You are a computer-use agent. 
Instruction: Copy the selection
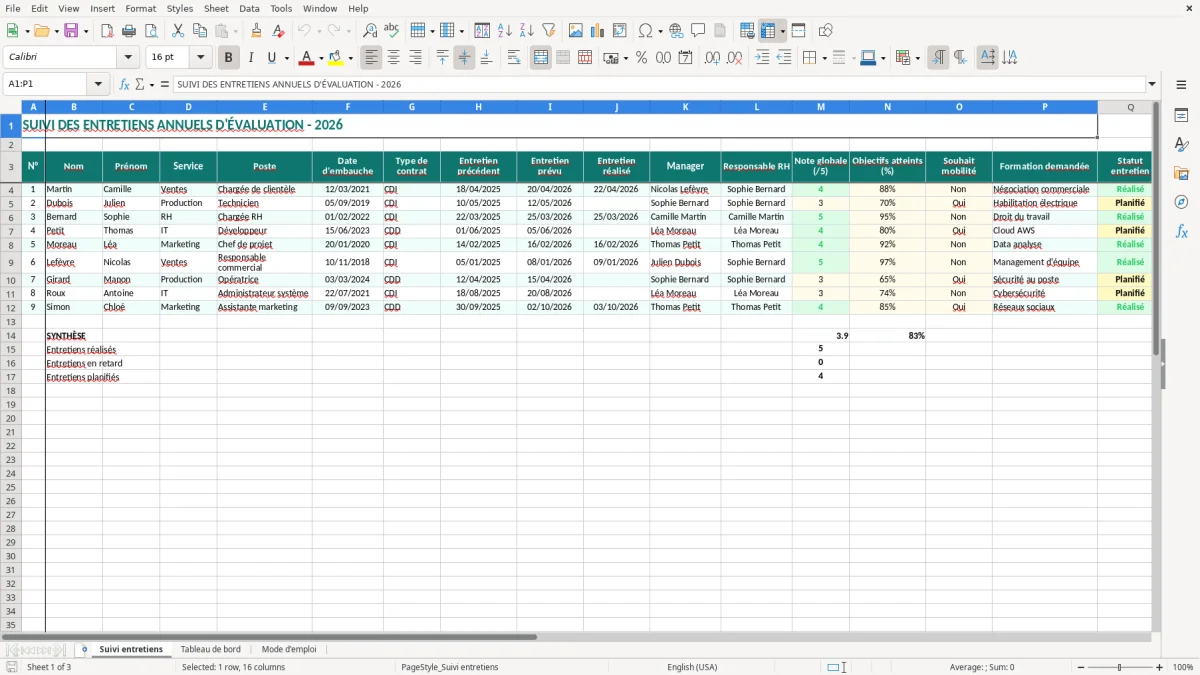[x=200, y=31]
